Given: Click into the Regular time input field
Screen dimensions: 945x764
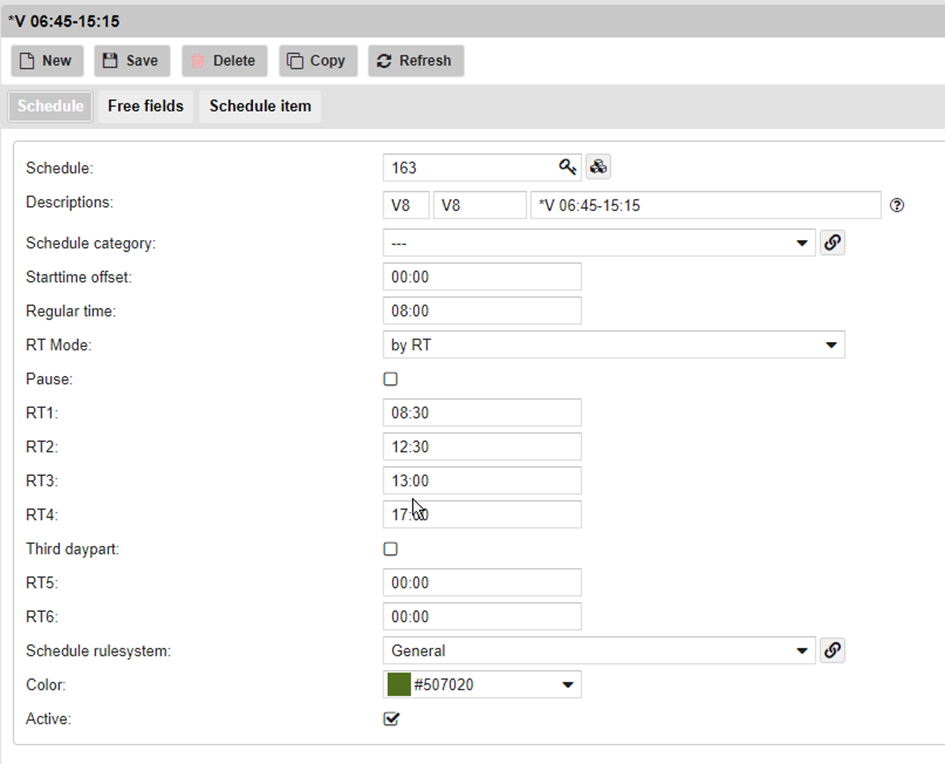Looking at the screenshot, I should coord(482,311).
